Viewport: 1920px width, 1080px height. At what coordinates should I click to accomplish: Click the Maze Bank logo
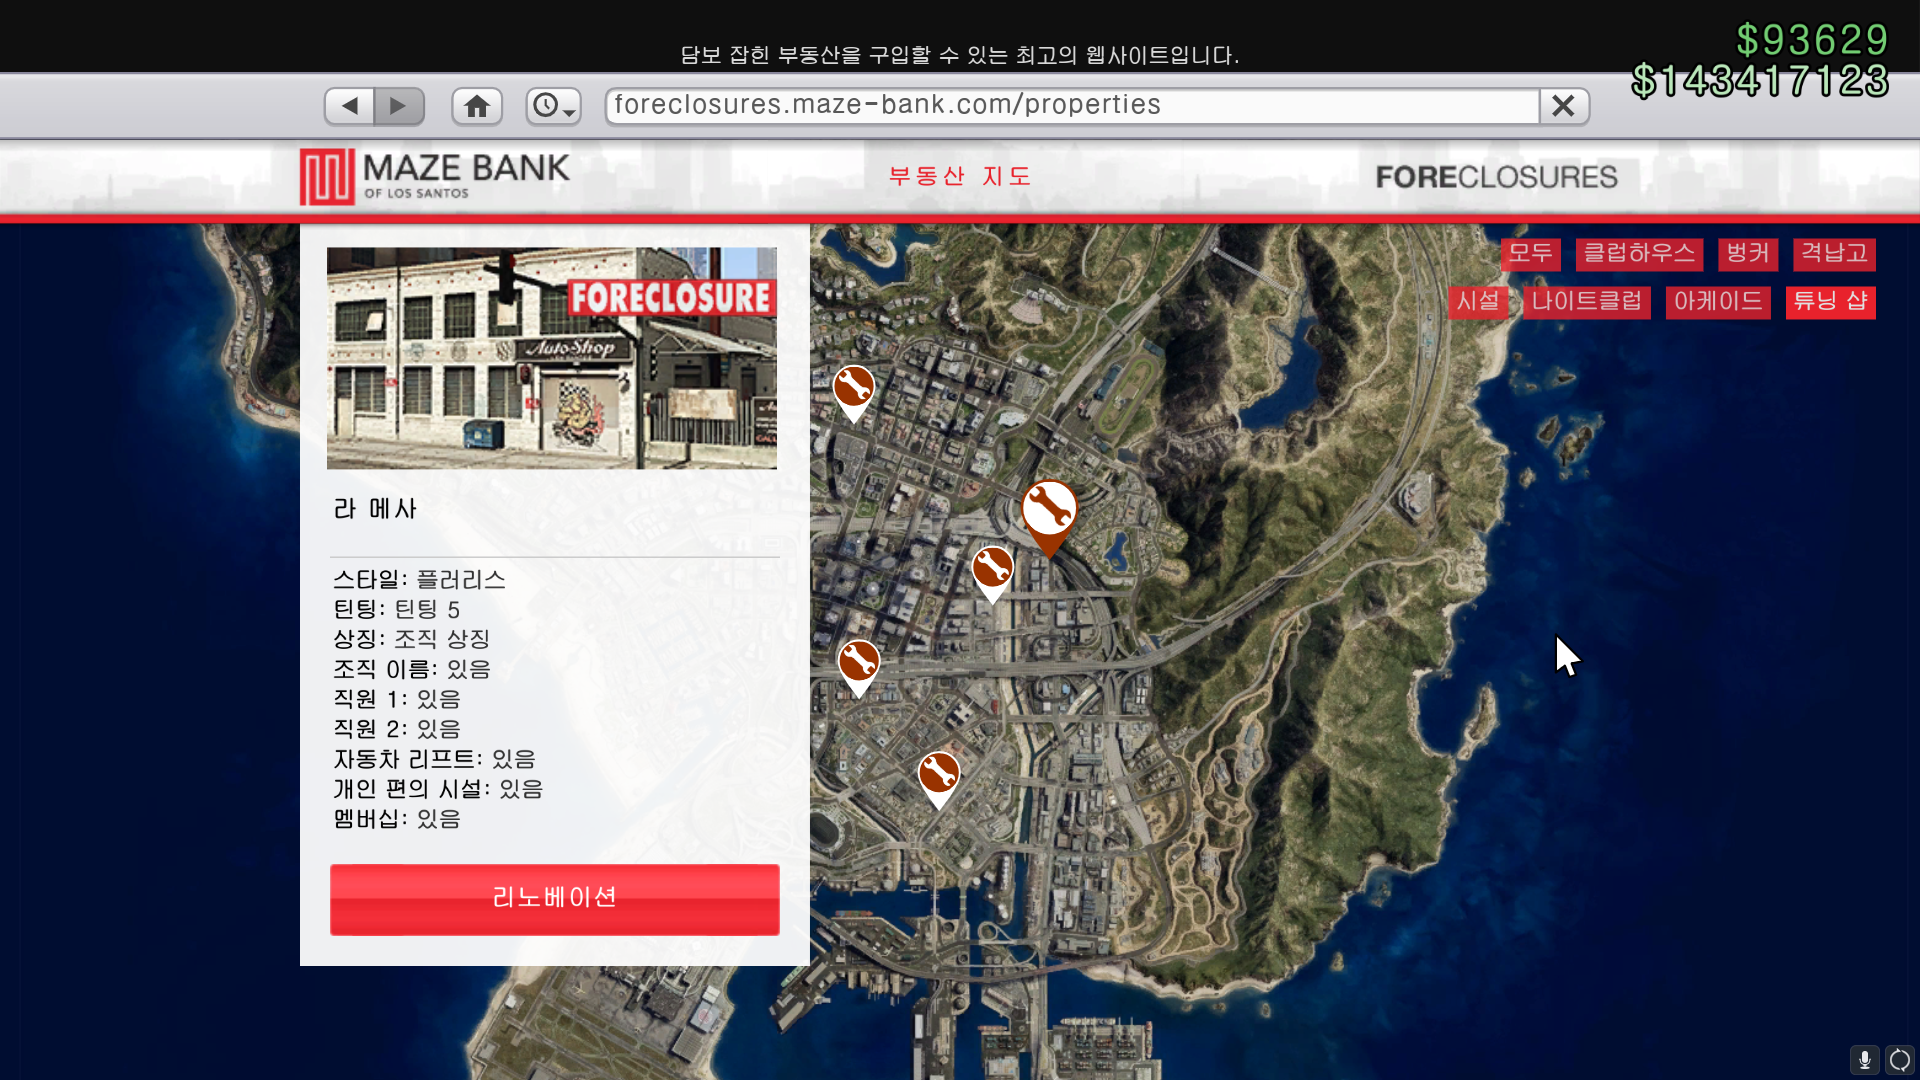(x=435, y=176)
